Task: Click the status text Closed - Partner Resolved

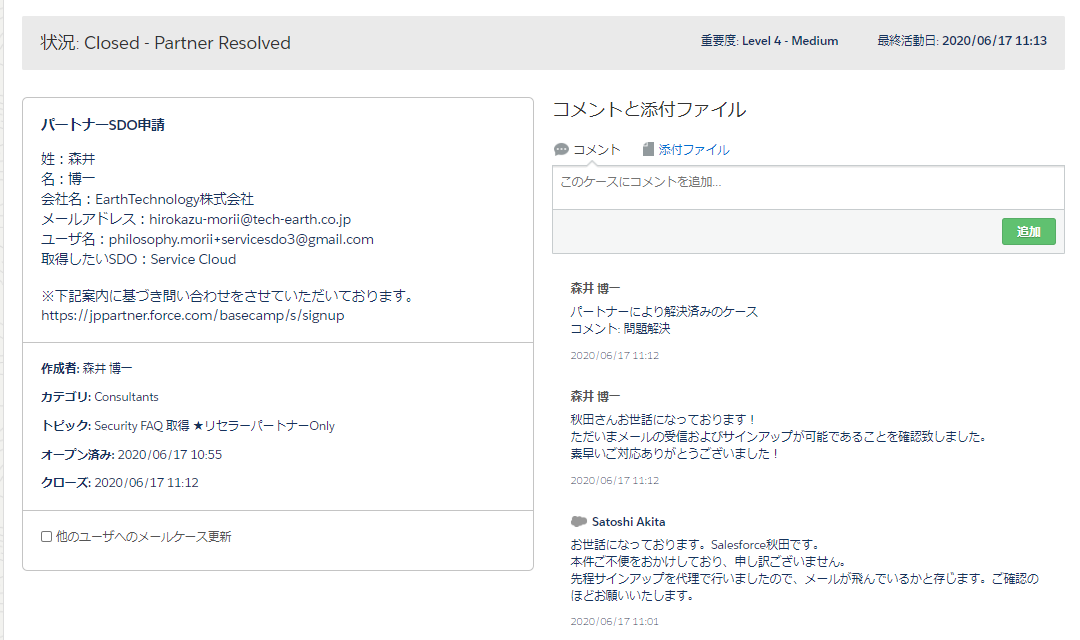Action: click(x=187, y=43)
